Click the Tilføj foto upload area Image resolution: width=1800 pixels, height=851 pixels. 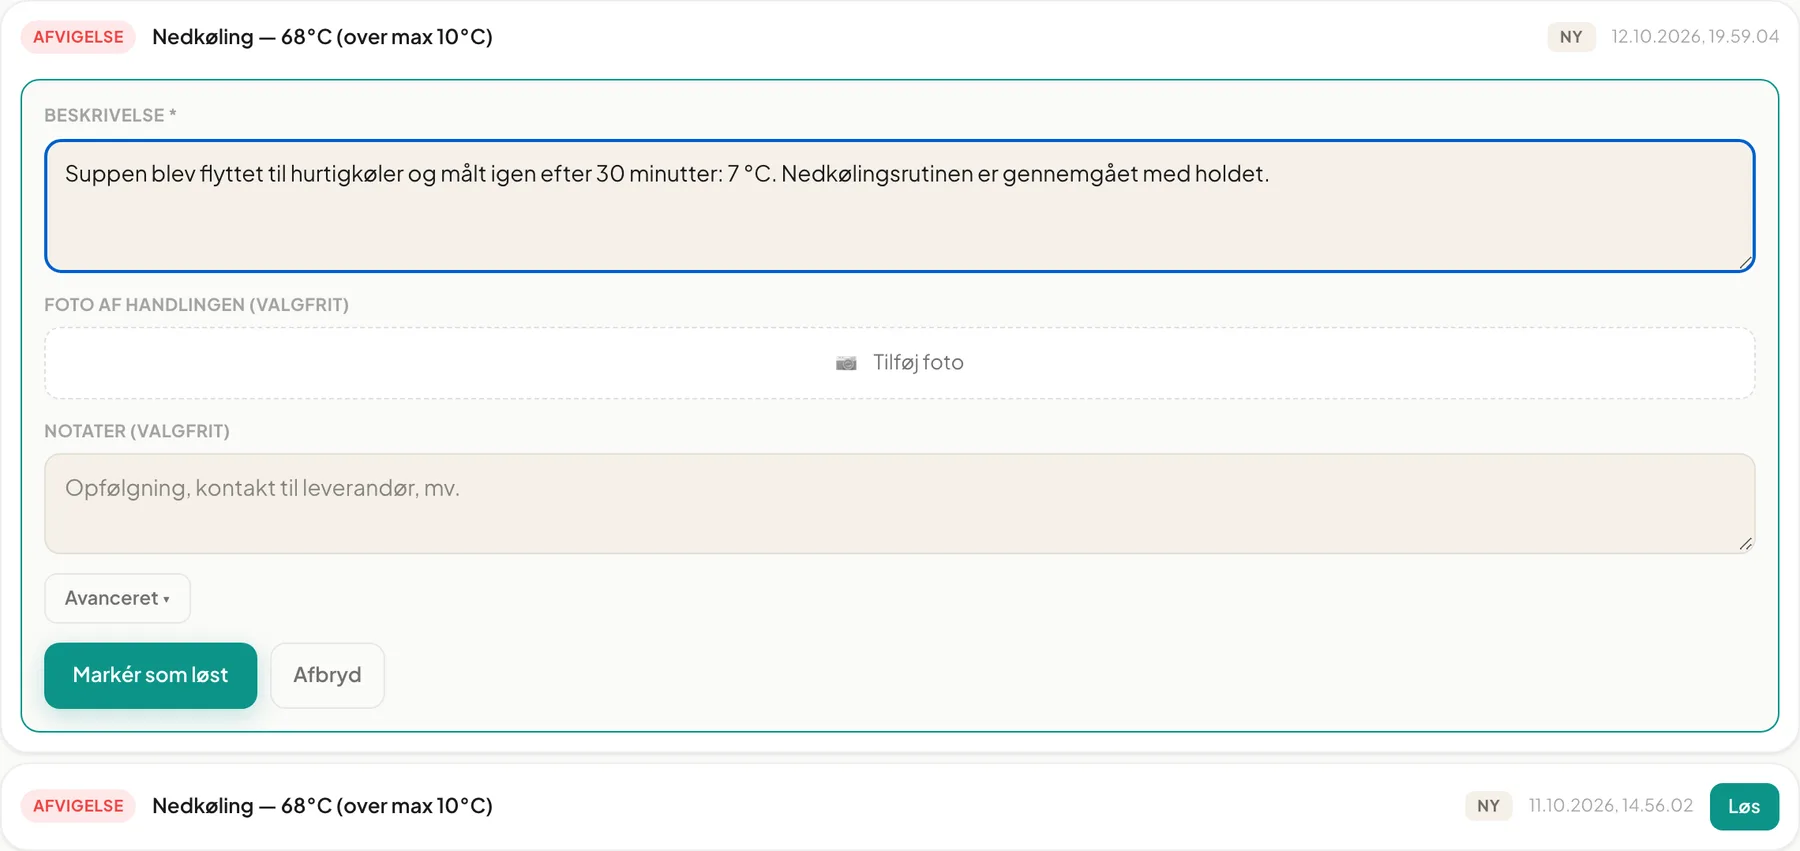click(x=899, y=363)
